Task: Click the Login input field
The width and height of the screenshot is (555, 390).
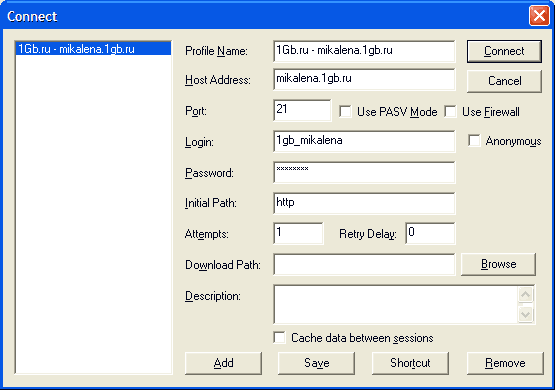Action: [x=364, y=141]
